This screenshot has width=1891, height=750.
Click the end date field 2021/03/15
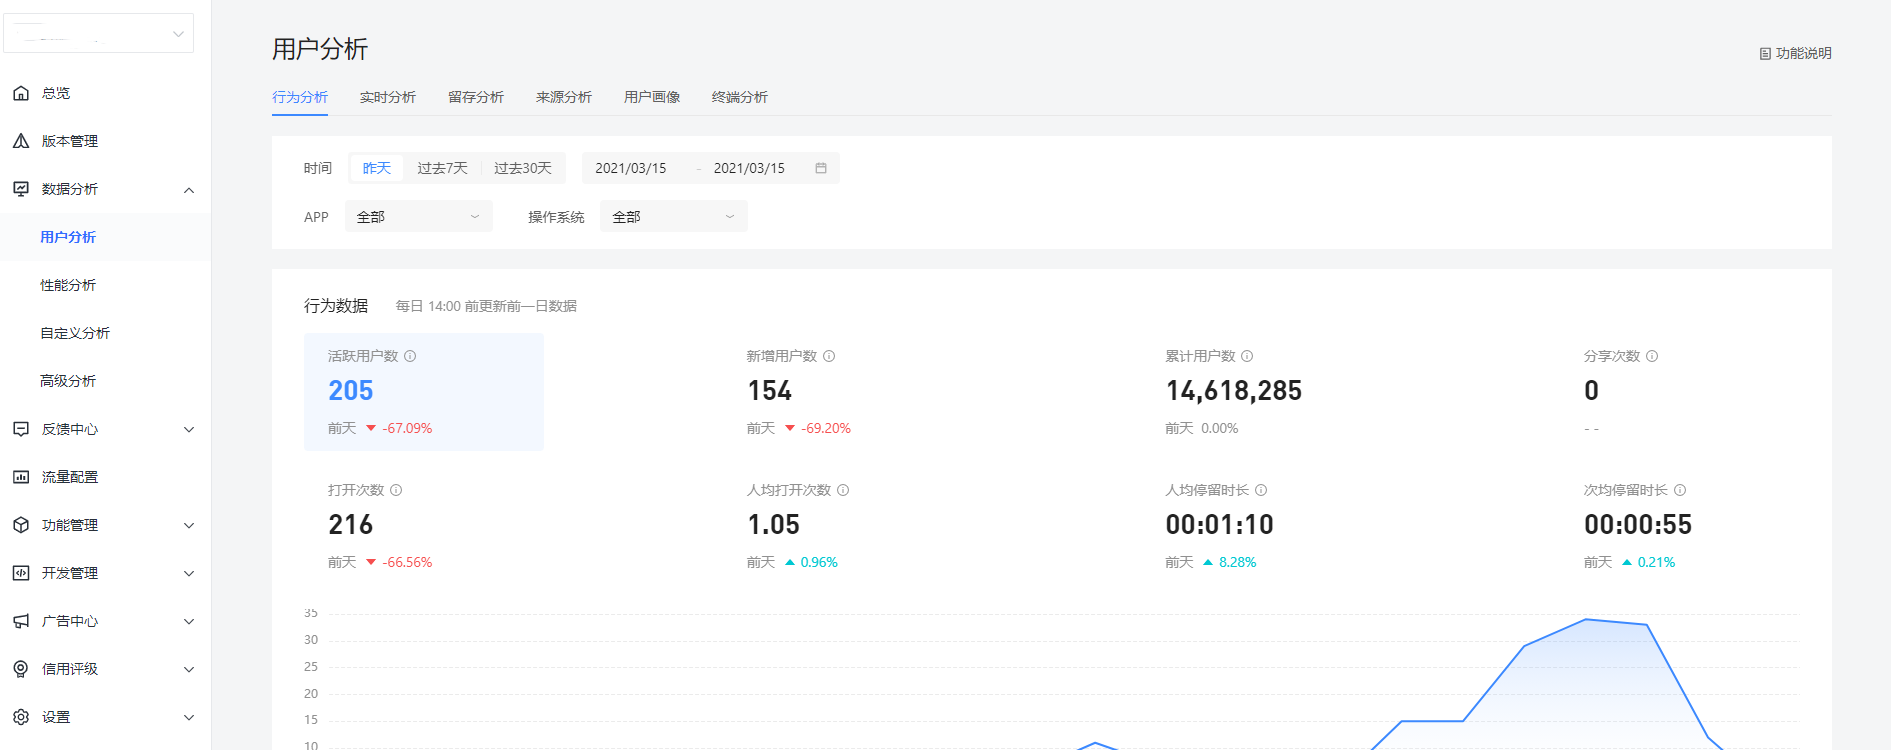click(749, 168)
